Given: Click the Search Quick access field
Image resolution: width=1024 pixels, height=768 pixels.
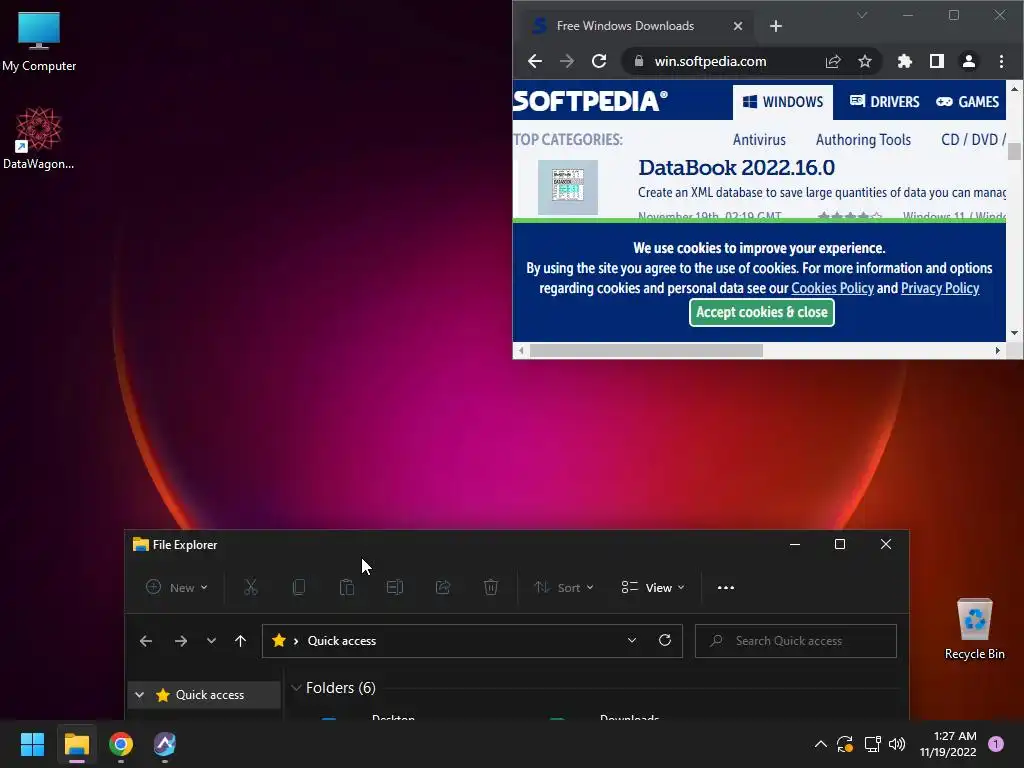Looking at the screenshot, I should pos(795,641).
